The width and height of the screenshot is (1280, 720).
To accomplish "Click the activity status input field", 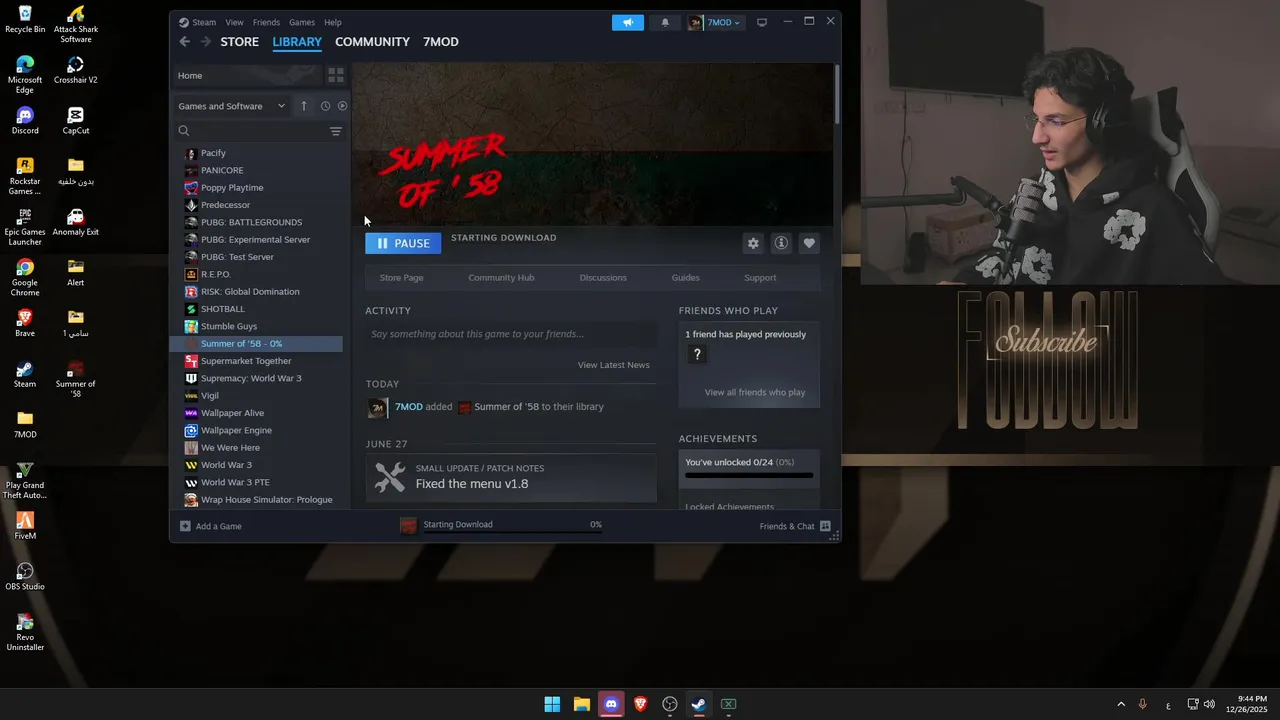I will pyautogui.click(x=511, y=334).
